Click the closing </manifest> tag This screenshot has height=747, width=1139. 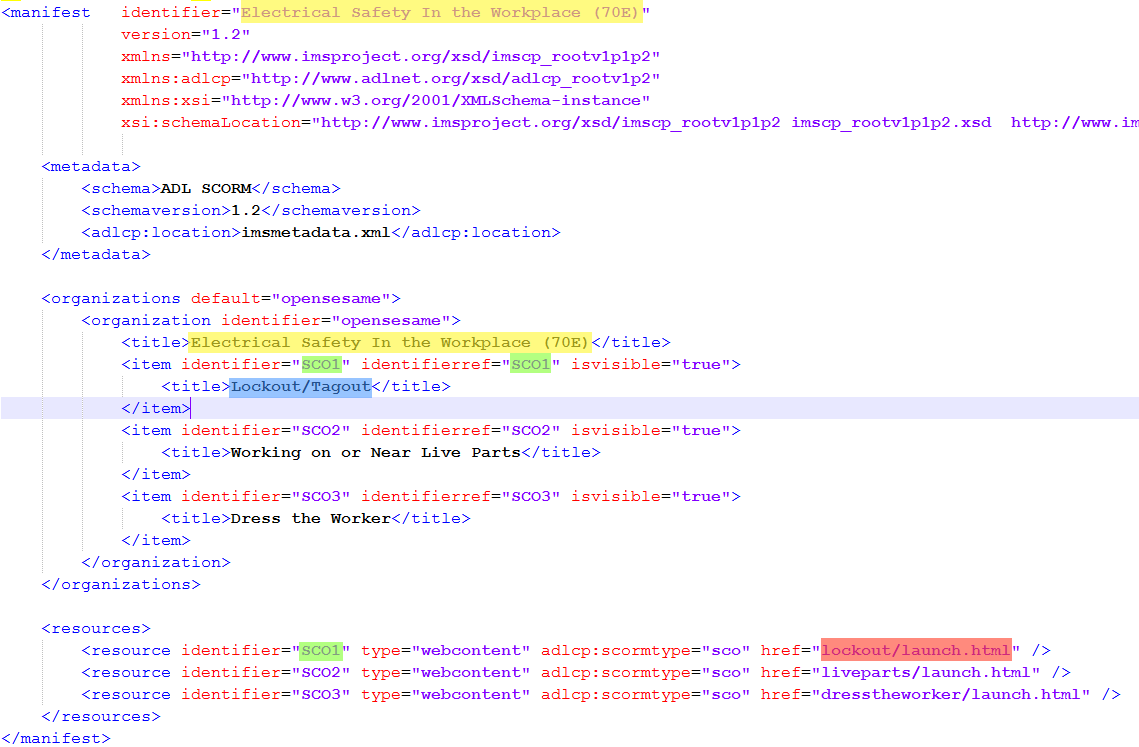click(x=55, y=739)
